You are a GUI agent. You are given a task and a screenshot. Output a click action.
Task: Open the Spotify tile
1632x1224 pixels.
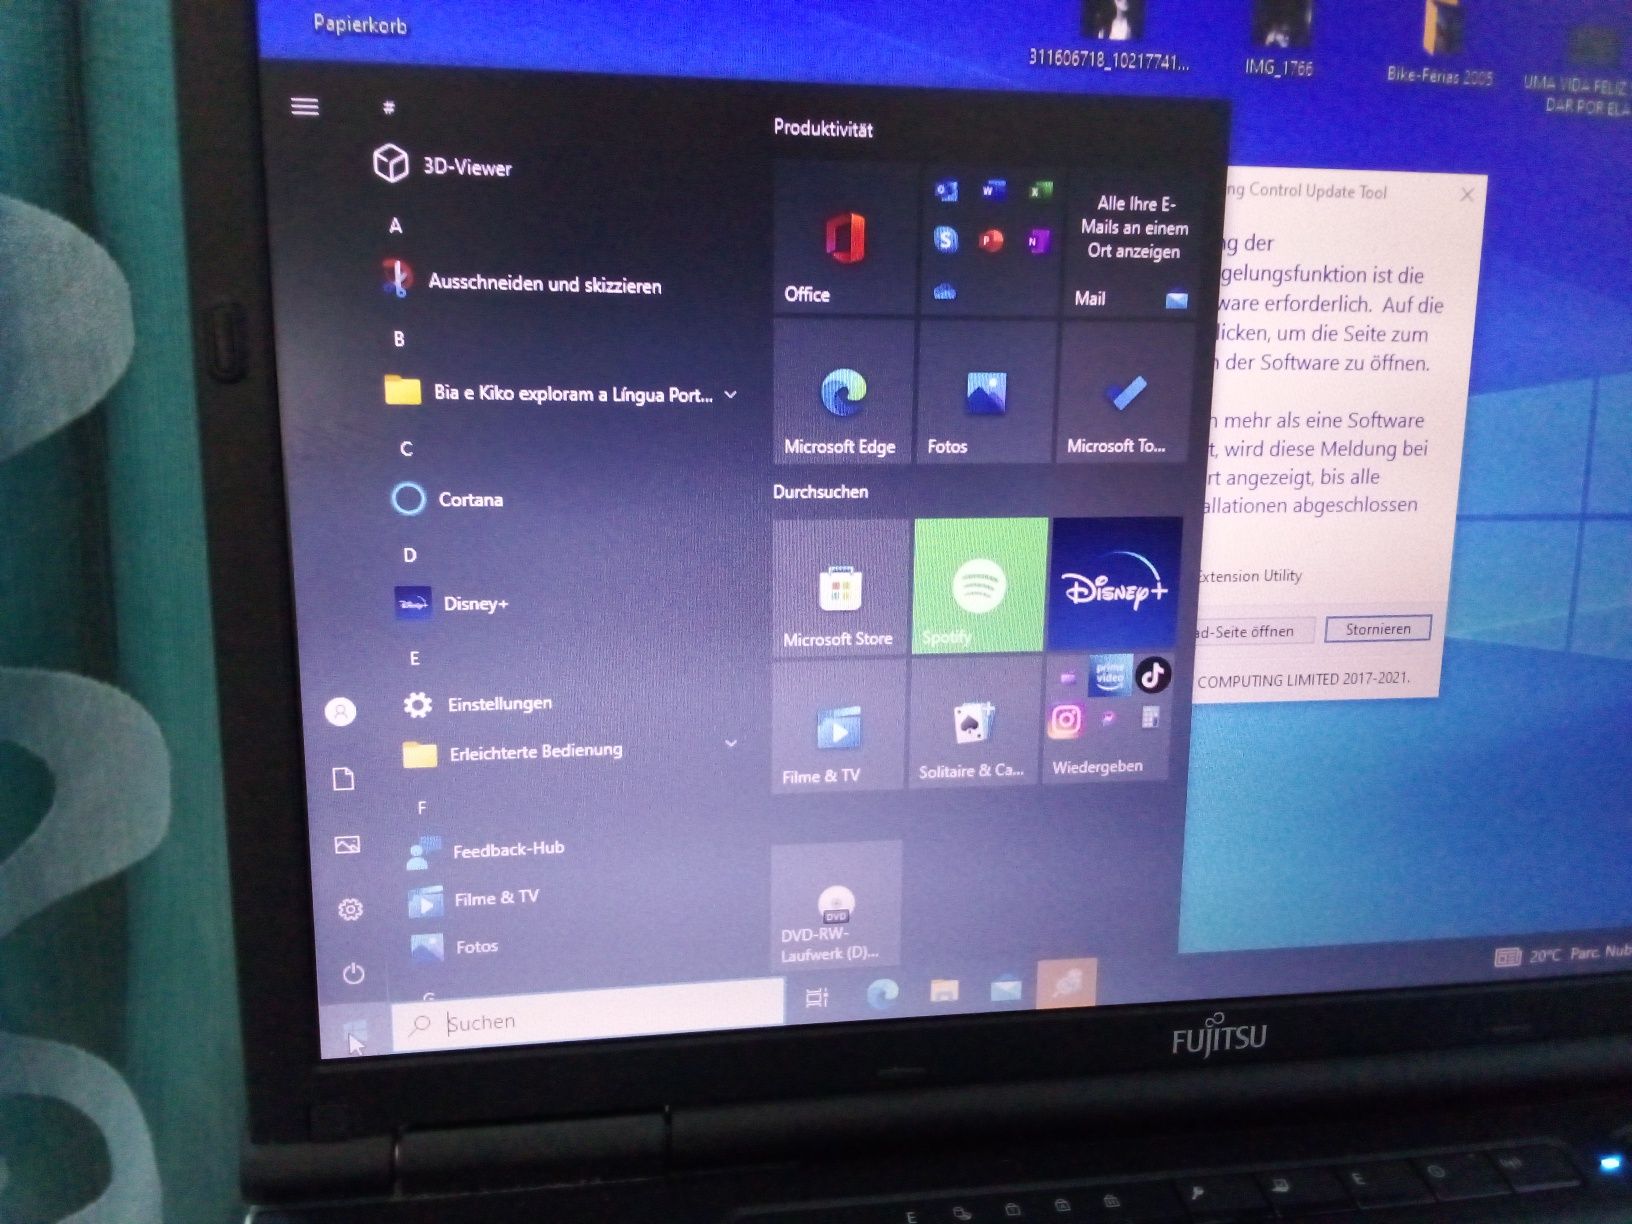pyautogui.click(x=980, y=585)
